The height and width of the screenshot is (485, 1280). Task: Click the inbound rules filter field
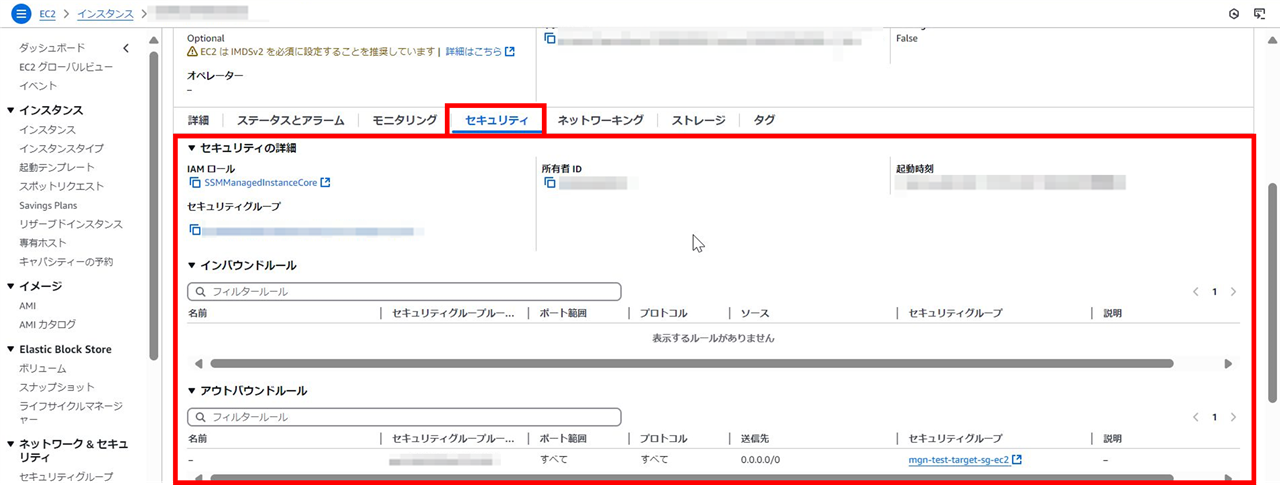(404, 292)
